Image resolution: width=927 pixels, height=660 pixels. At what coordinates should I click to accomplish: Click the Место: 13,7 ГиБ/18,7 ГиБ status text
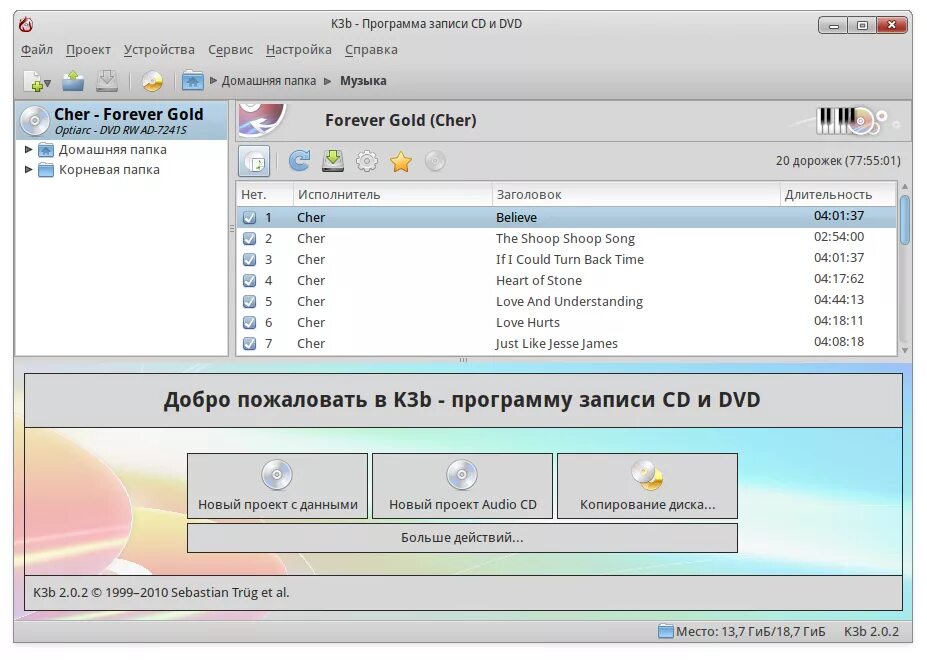pos(750,632)
